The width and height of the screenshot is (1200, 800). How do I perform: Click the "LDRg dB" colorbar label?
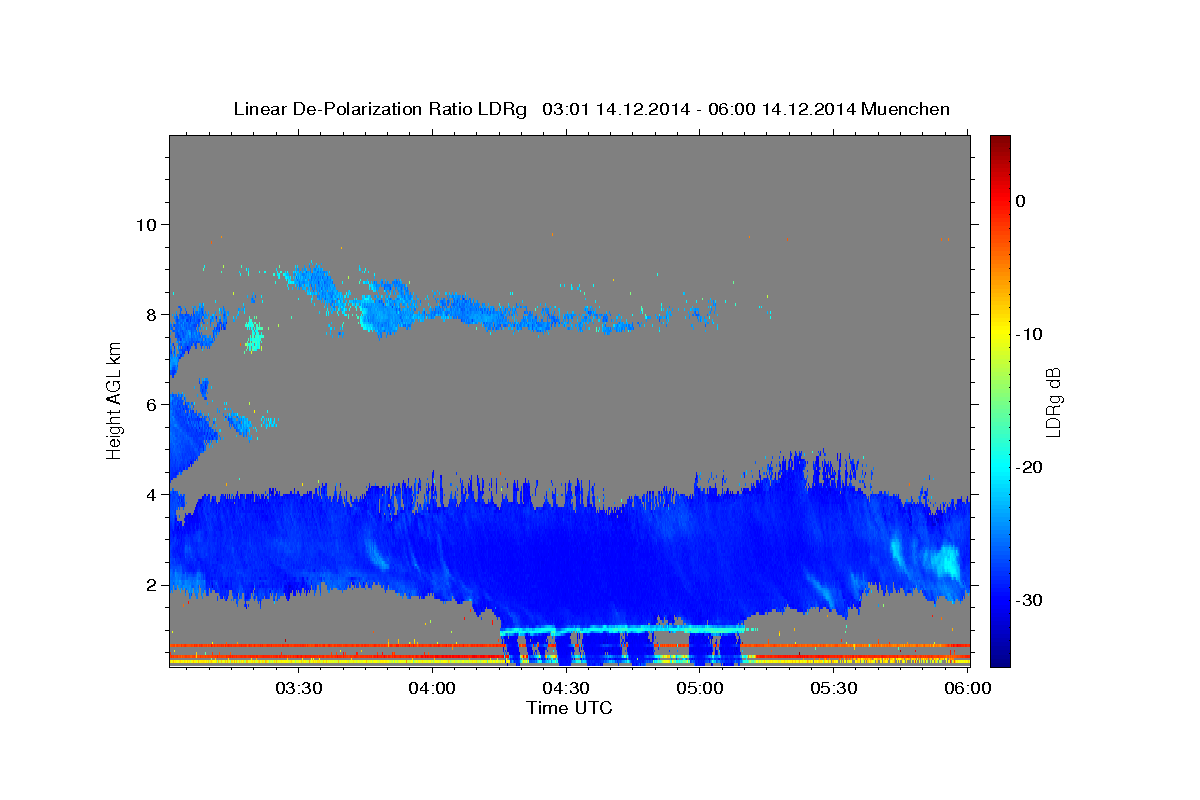click(1053, 401)
